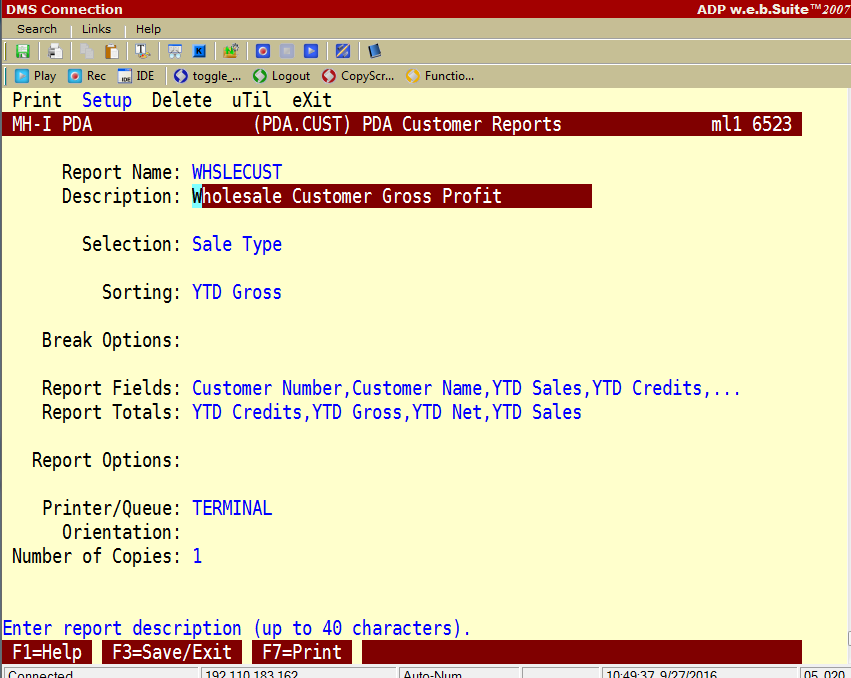Viewport: 851px width, 678px height.
Task: Click the F3=Save/Exit function key button
Action: tap(172, 652)
